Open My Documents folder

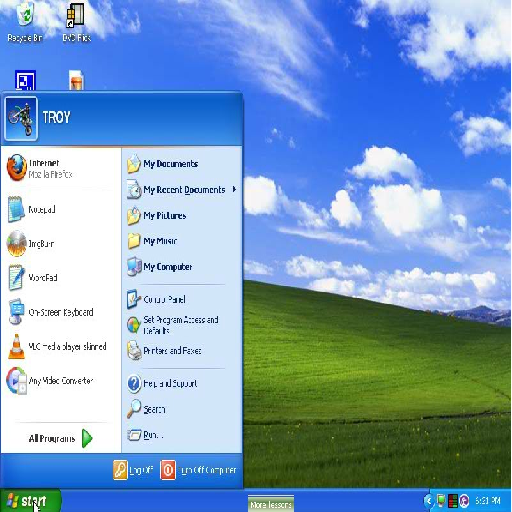pyautogui.click(x=182, y=164)
